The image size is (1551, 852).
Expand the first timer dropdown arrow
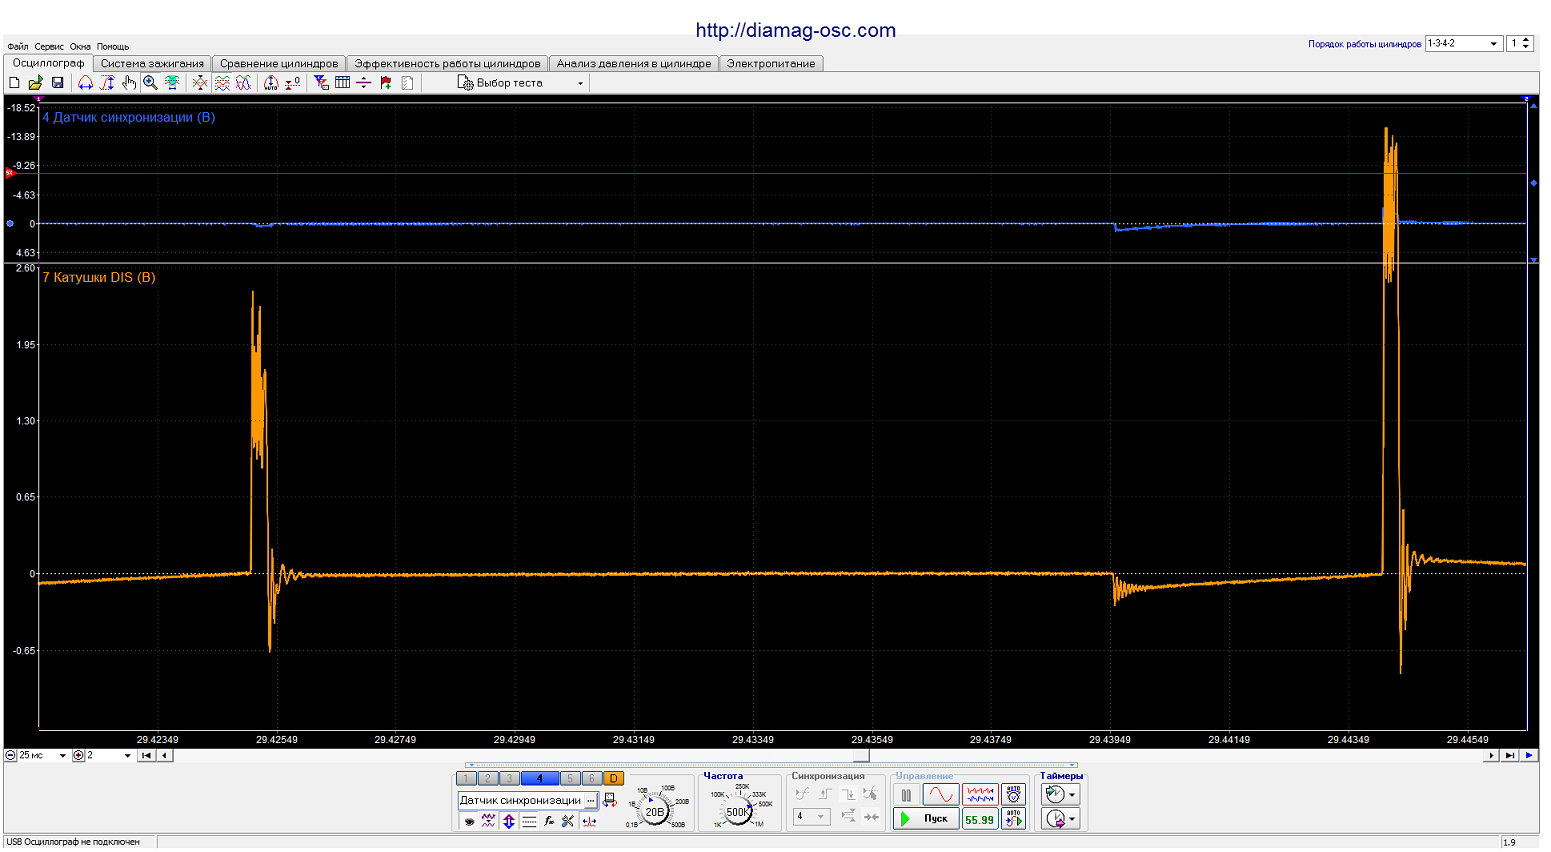click(x=1072, y=795)
